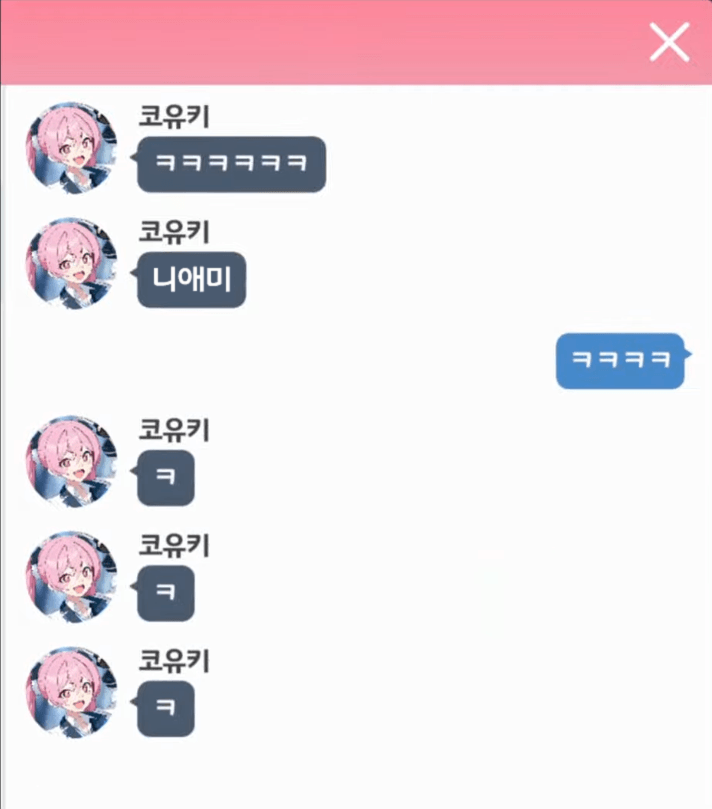Viewport: 712px width, 809px height.
Task: Select the avatar beside the middle single ㅋ message
Action: point(72,577)
